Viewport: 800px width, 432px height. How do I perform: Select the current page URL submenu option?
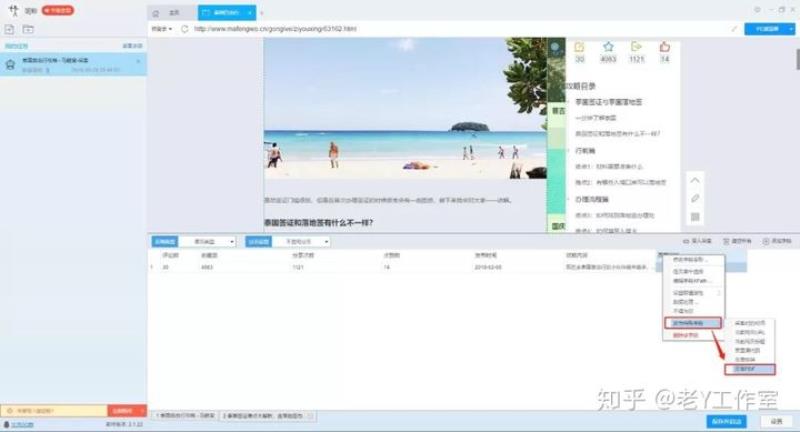coord(750,333)
